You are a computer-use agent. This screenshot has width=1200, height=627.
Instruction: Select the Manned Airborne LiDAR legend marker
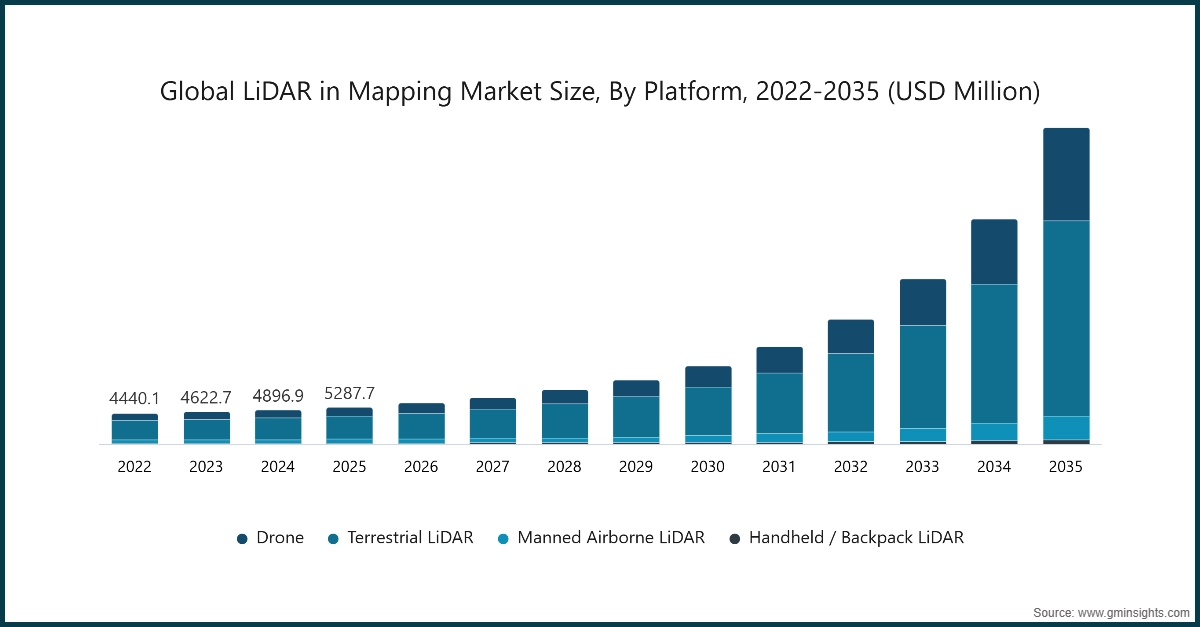(x=505, y=538)
